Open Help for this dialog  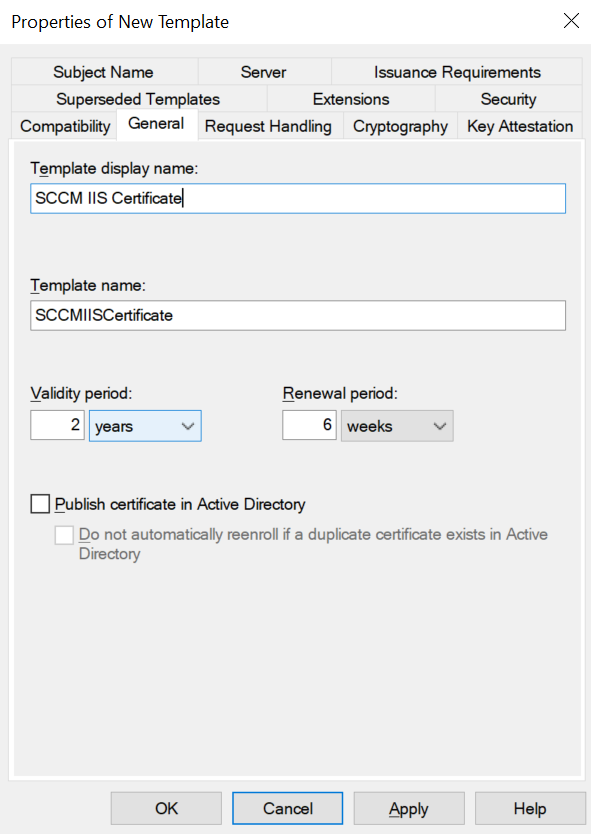pyautogui.click(x=530, y=808)
